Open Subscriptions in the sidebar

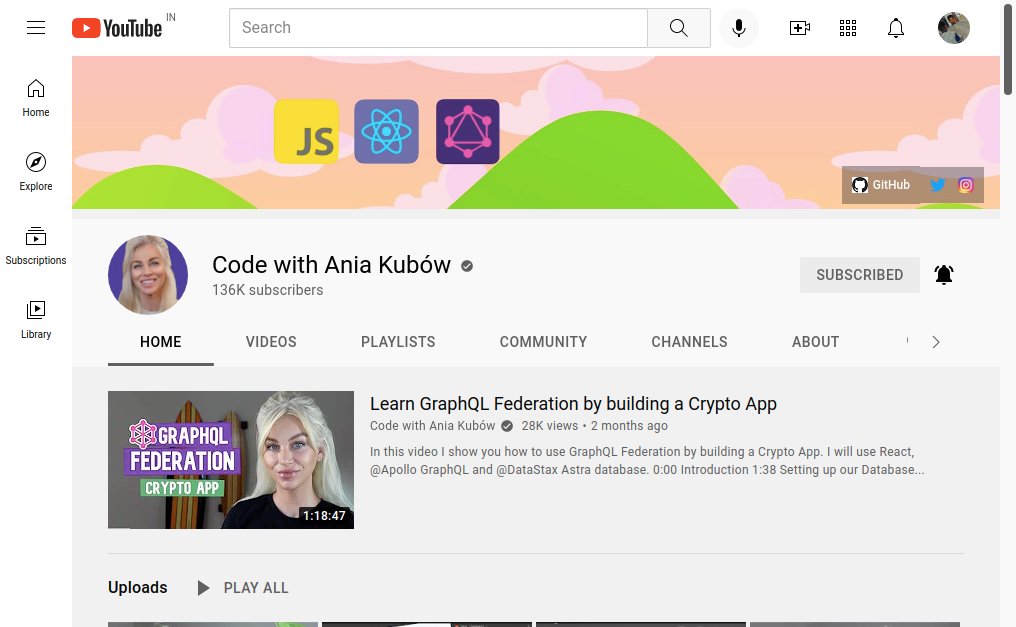tap(36, 245)
